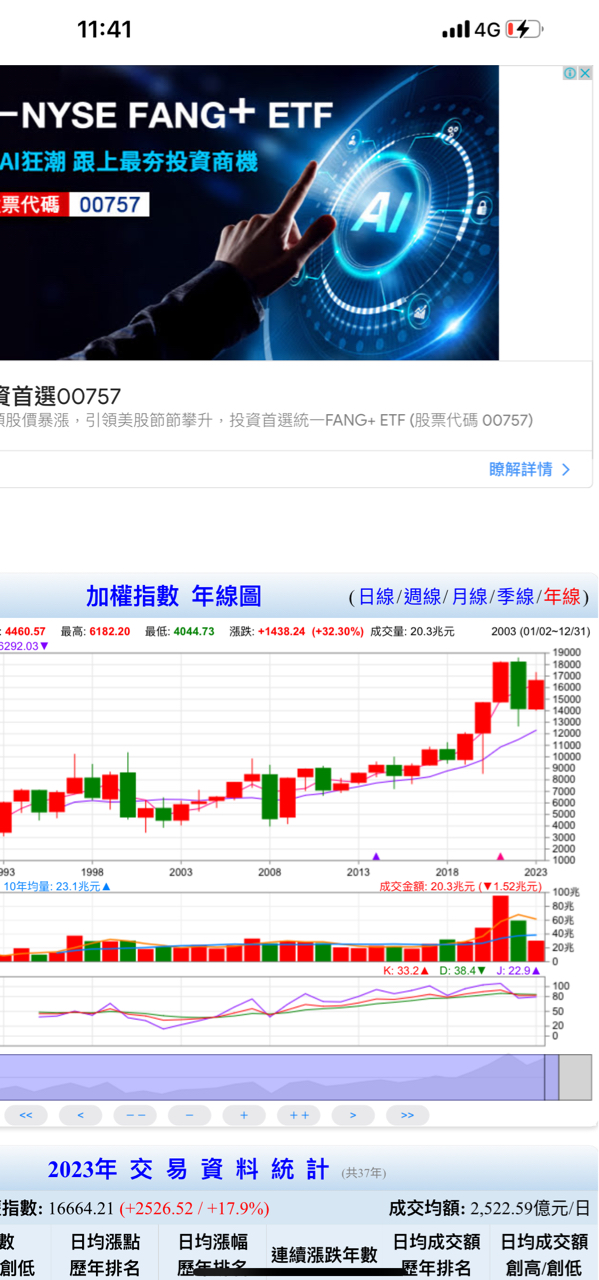Open the ad info icon

click(570, 73)
